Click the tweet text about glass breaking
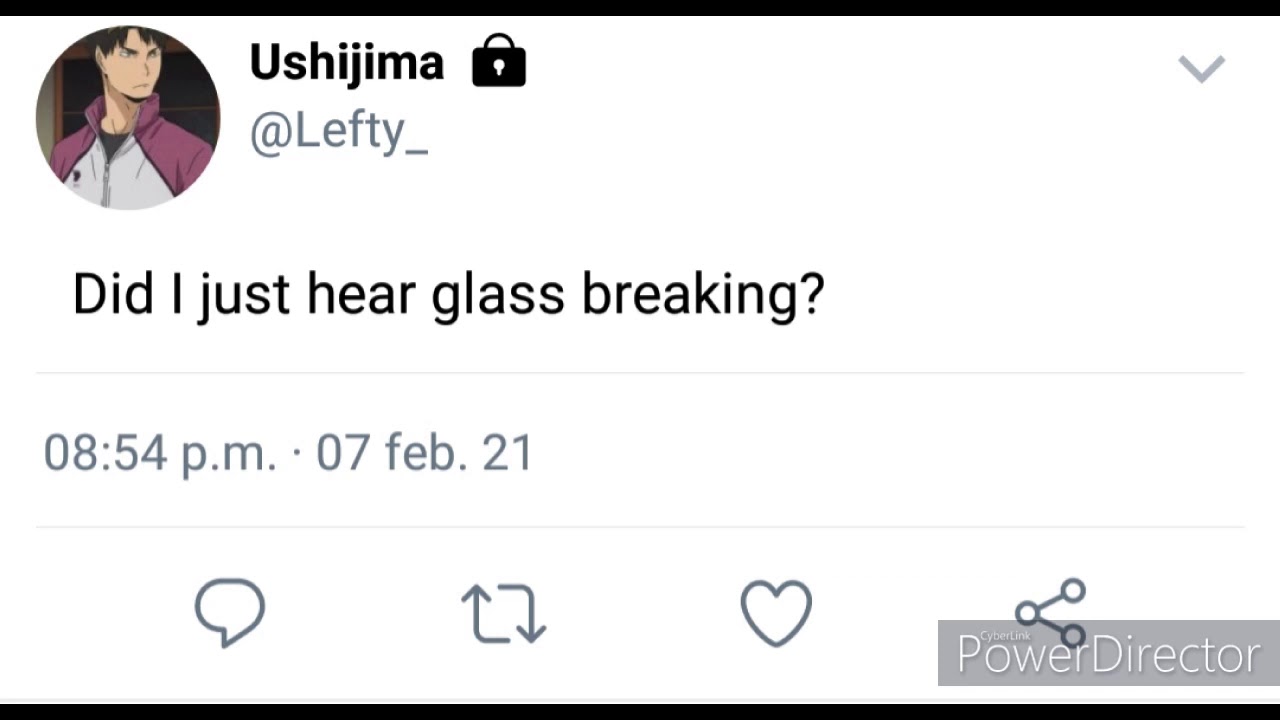 point(448,296)
